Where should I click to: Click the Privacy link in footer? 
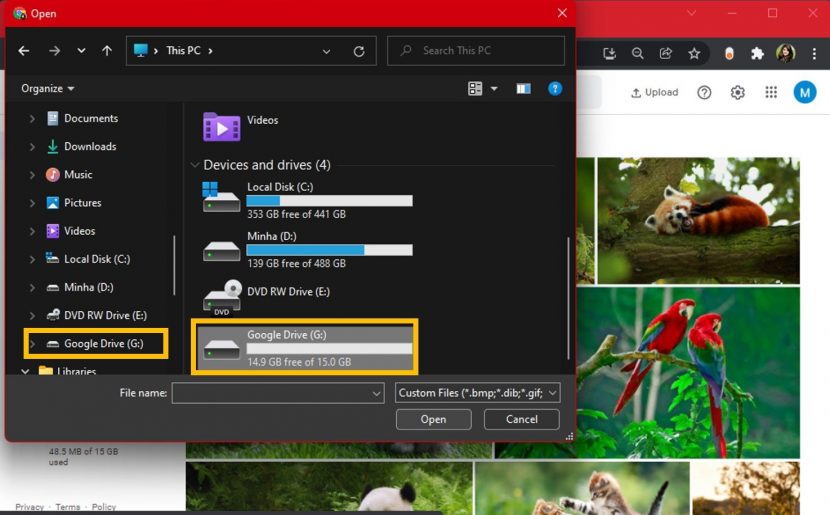30,507
